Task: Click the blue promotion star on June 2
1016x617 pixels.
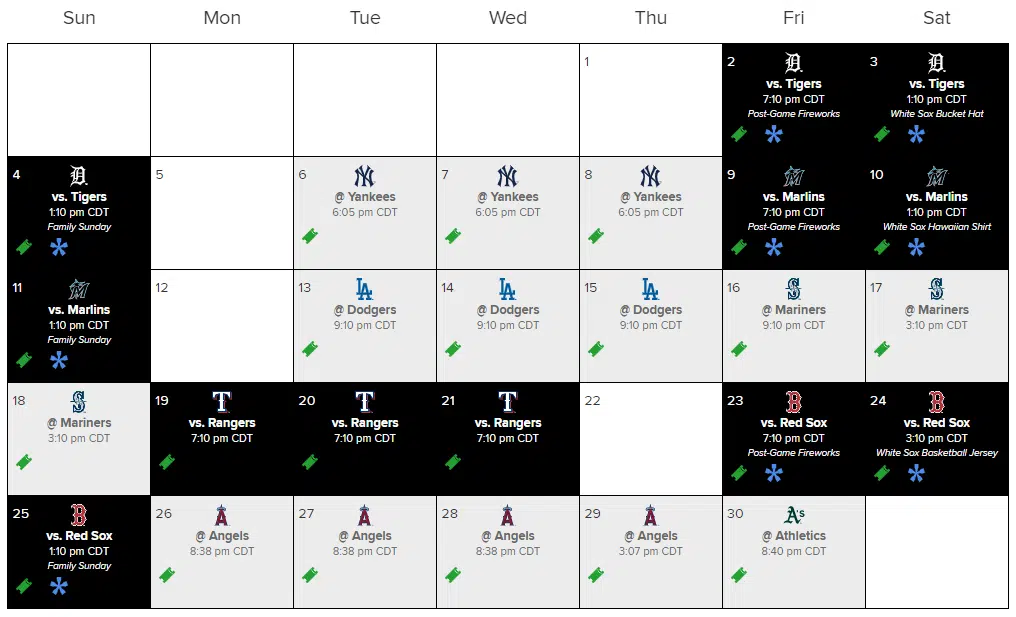Action: 773,134
